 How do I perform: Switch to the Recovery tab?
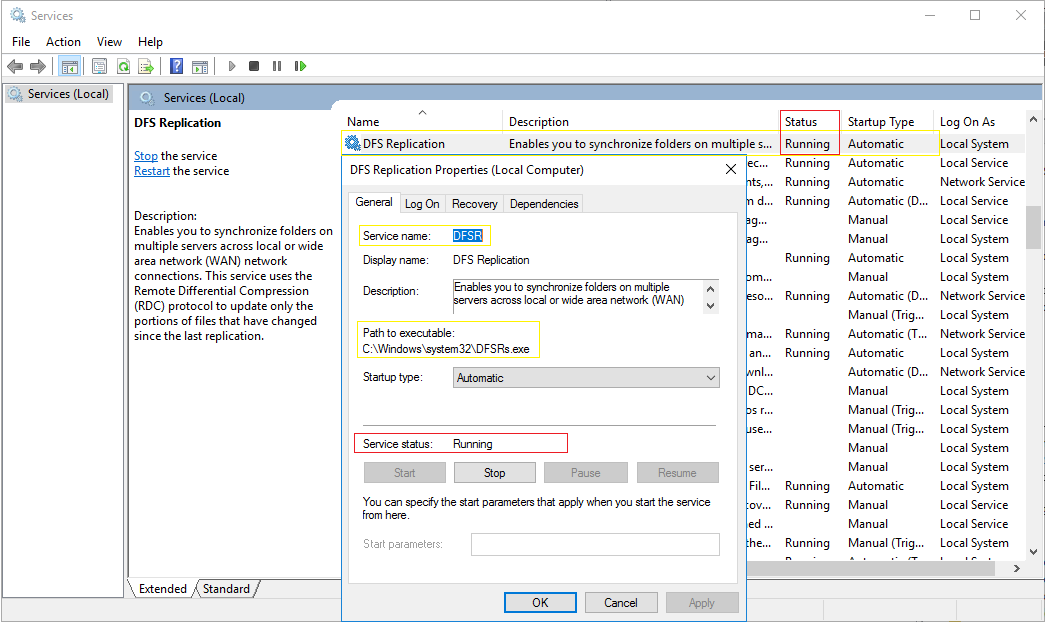[474, 204]
